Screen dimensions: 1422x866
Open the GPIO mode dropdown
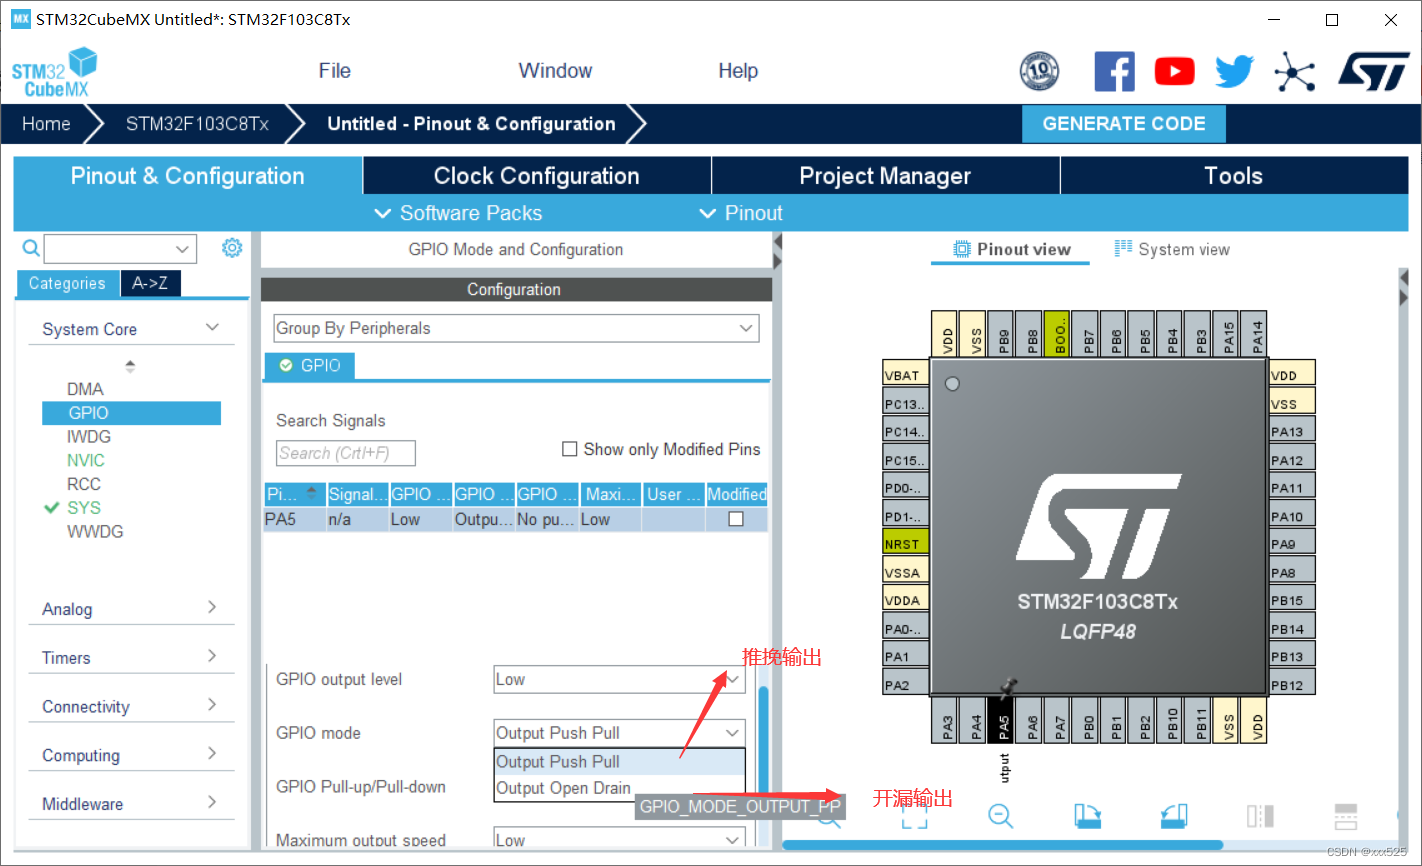tap(619, 733)
